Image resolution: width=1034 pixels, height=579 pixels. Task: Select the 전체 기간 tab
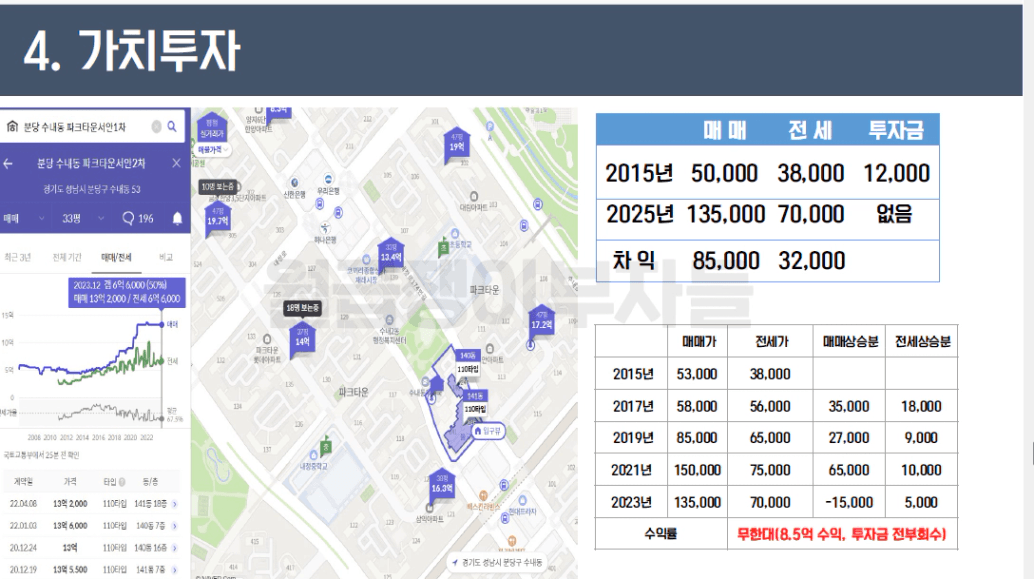(67, 257)
